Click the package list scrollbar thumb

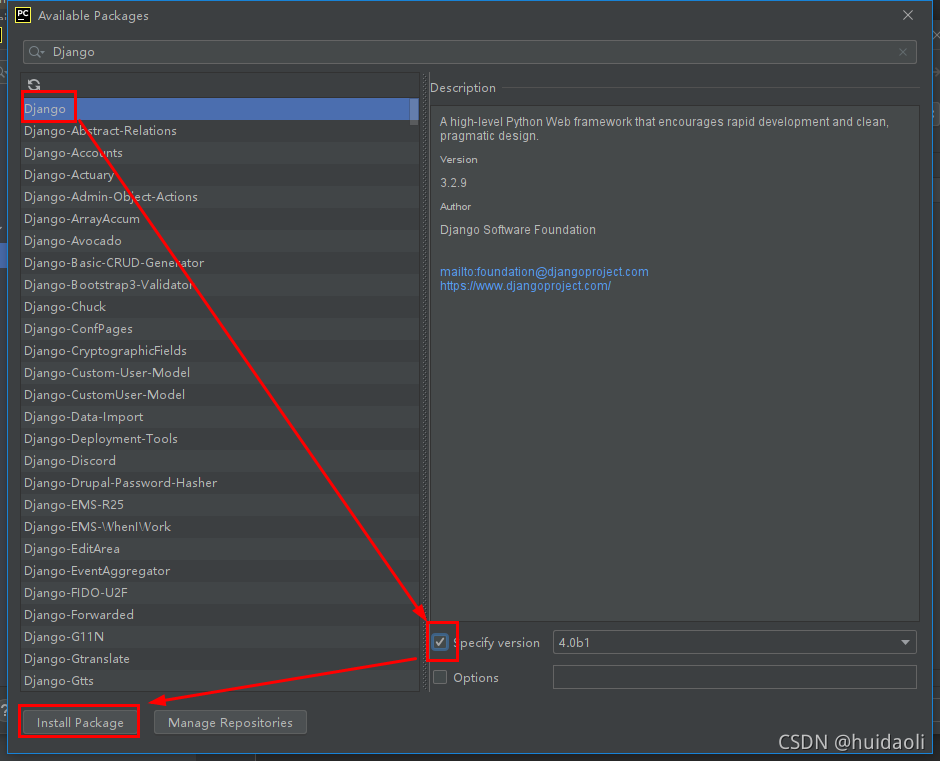414,112
